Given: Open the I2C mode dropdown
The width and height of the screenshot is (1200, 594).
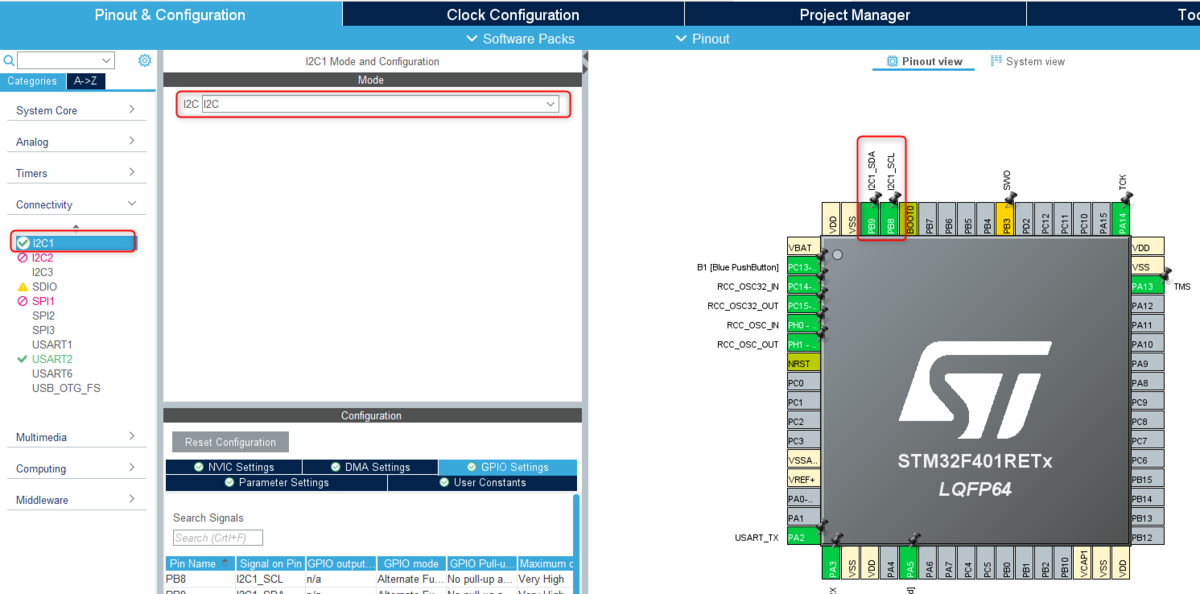Looking at the screenshot, I should tap(550, 104).
